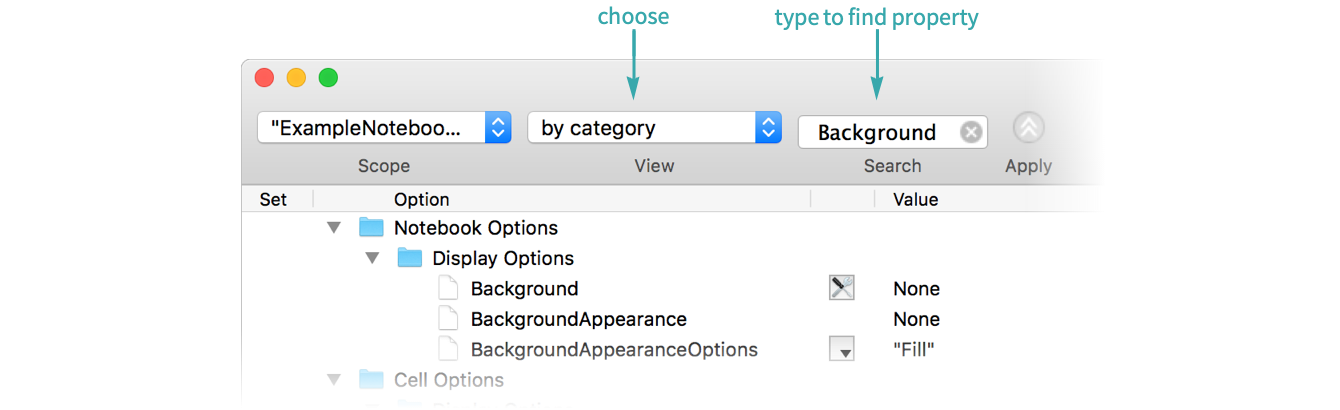Viewport: 1340px width, 410px height.
Task: Collapse the Cell Options tree group
Action: pos(334,380)
